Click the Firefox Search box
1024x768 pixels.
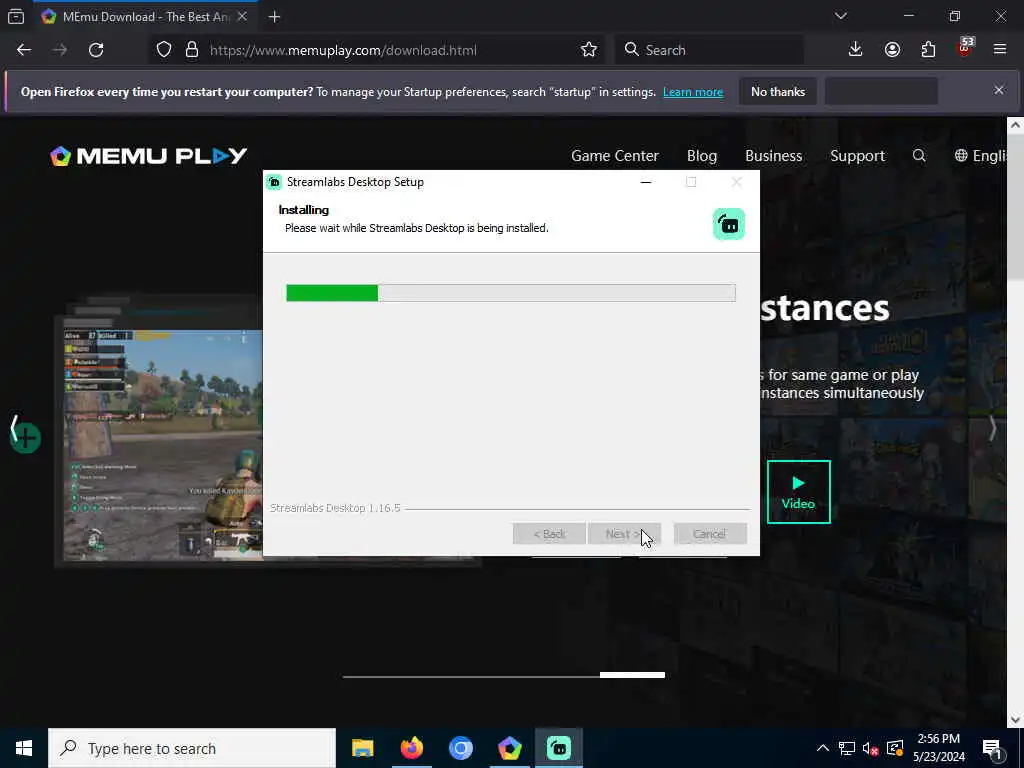709,50
